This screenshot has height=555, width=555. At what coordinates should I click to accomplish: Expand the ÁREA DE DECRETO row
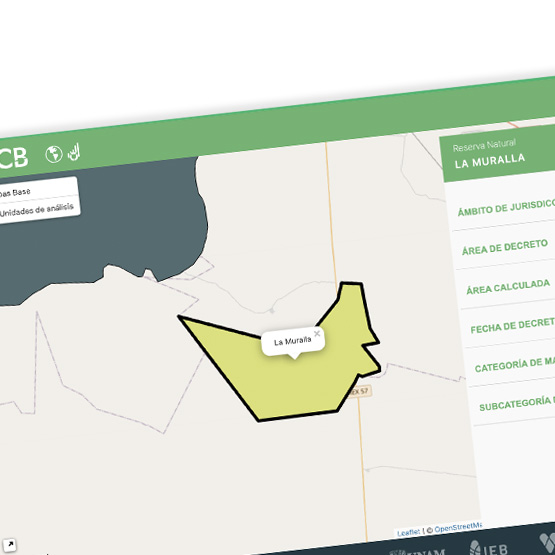coord(505,247)
